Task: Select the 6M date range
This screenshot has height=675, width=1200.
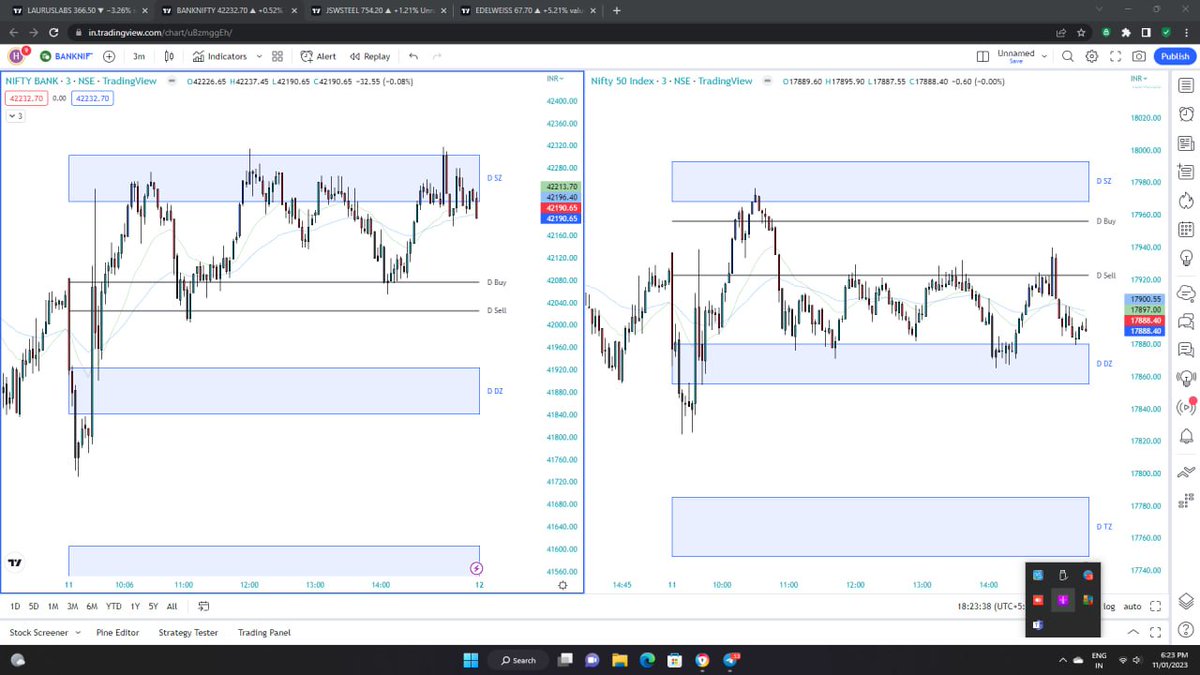Action: pos(91,606)
